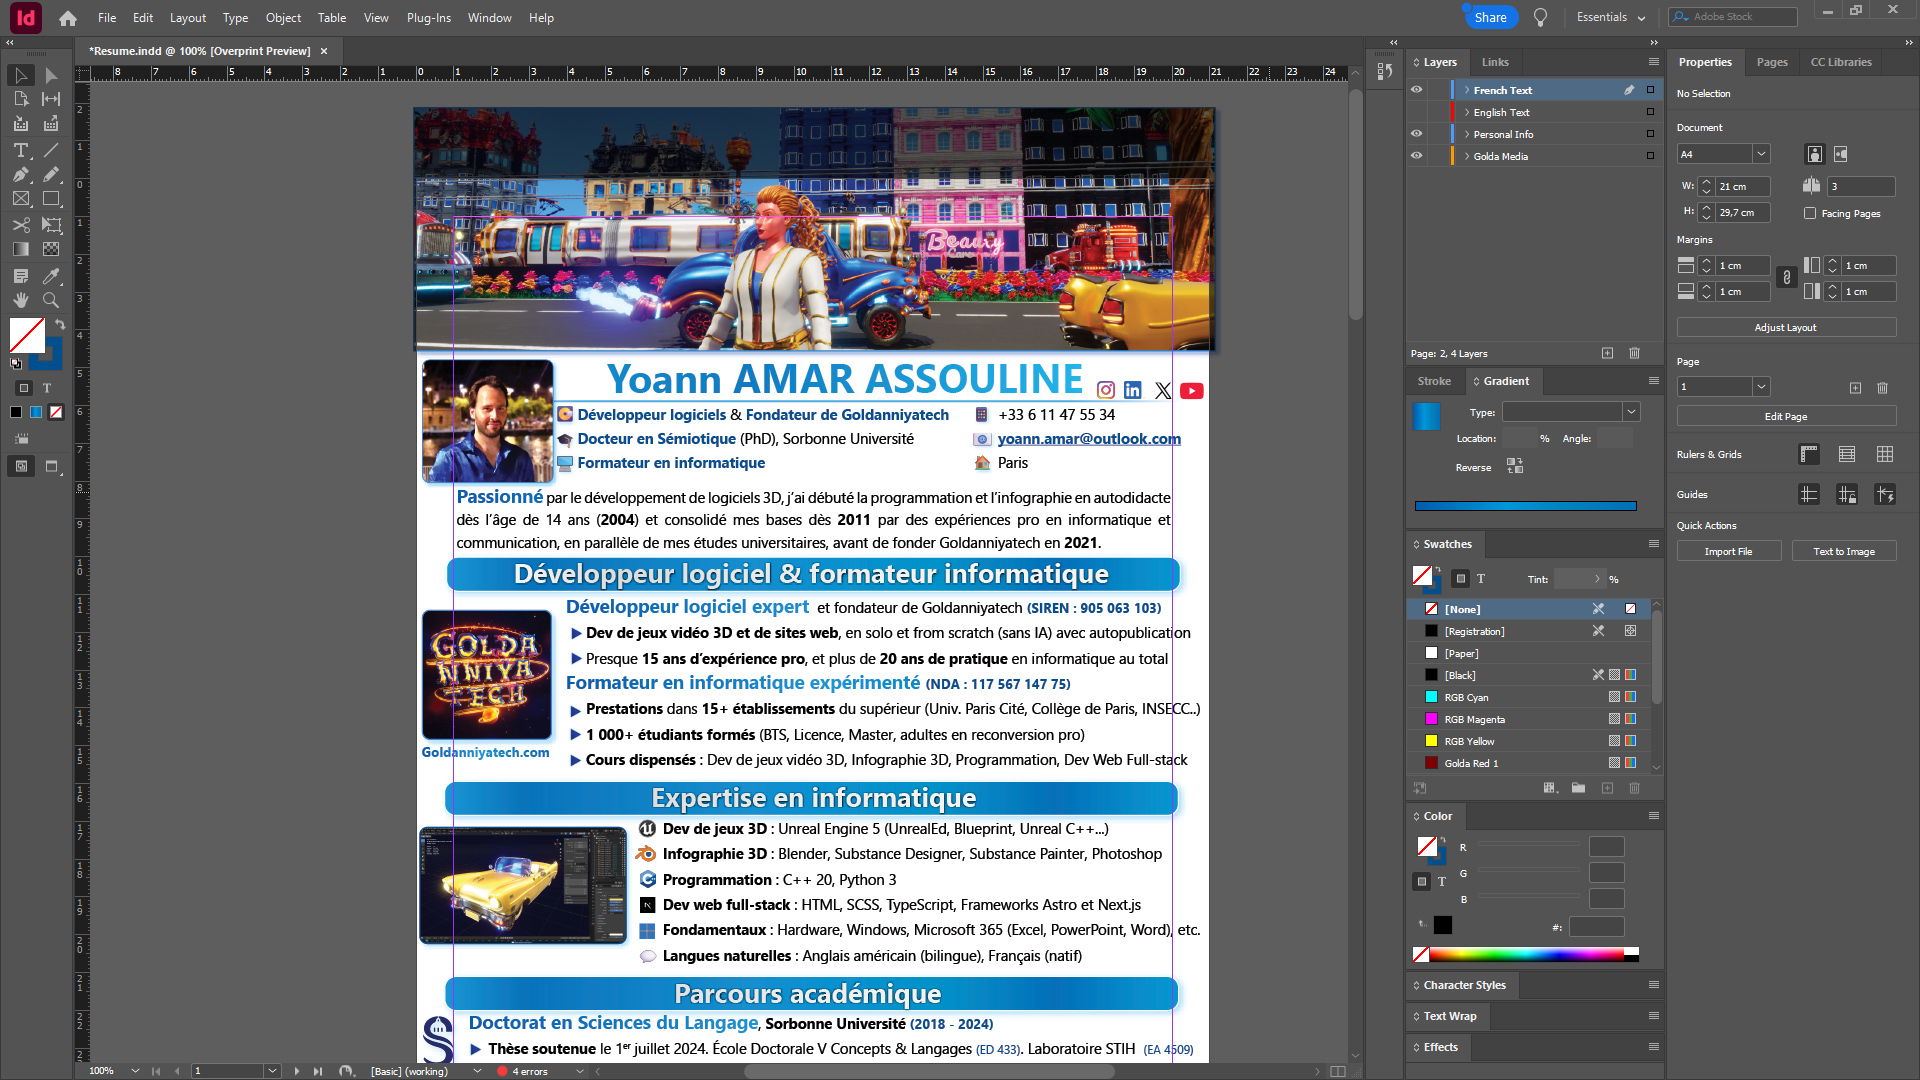The image size is (1920, 1080).
Task: Select the Scissors tool
Action: [x=20, y=225]
